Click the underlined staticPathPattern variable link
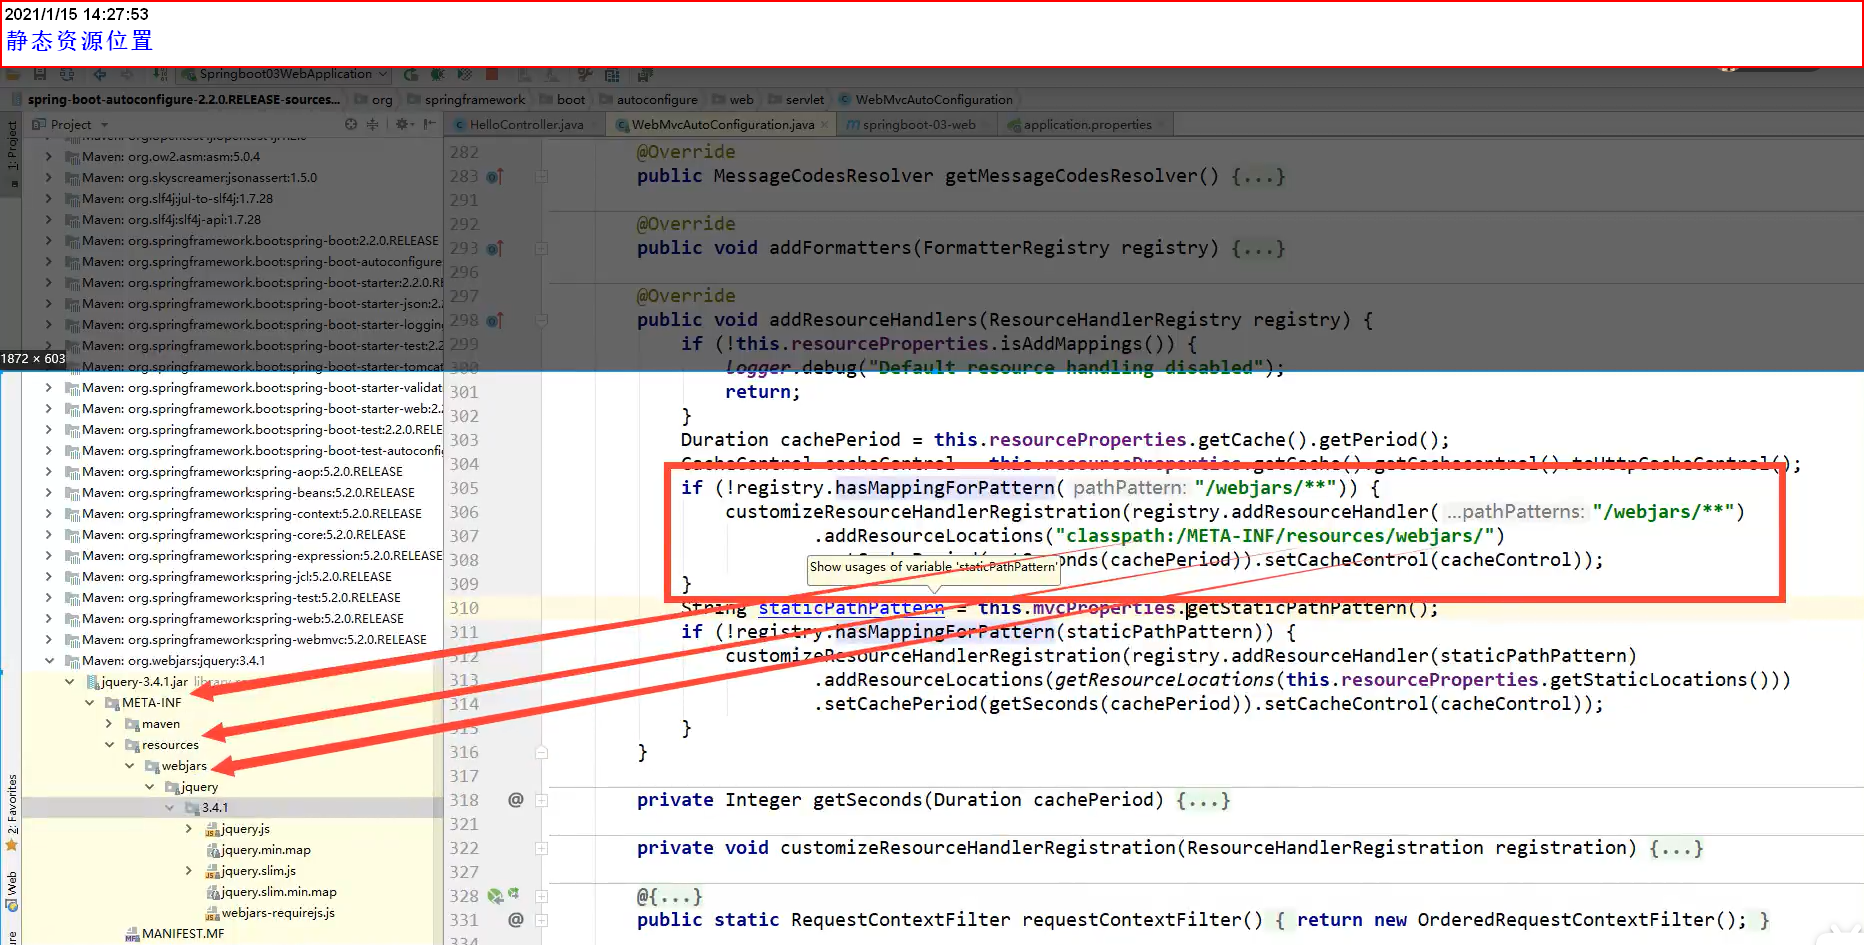This screenshot has height=945, width=1864. 851,608
